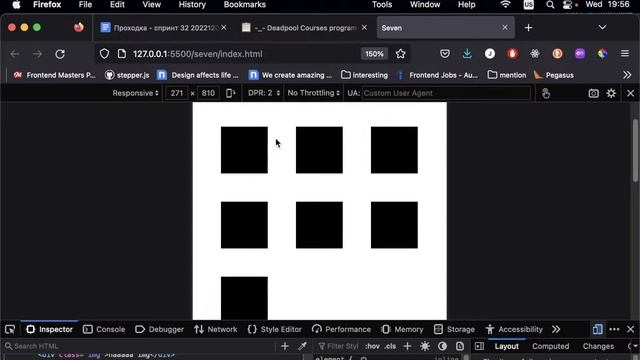Open the Storage tab
Screen dimensions: 640x360
pos(454,329)
